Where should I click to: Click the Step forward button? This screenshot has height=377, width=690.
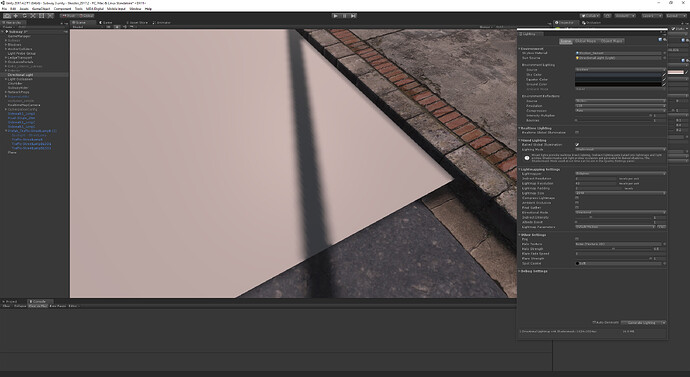353,16
